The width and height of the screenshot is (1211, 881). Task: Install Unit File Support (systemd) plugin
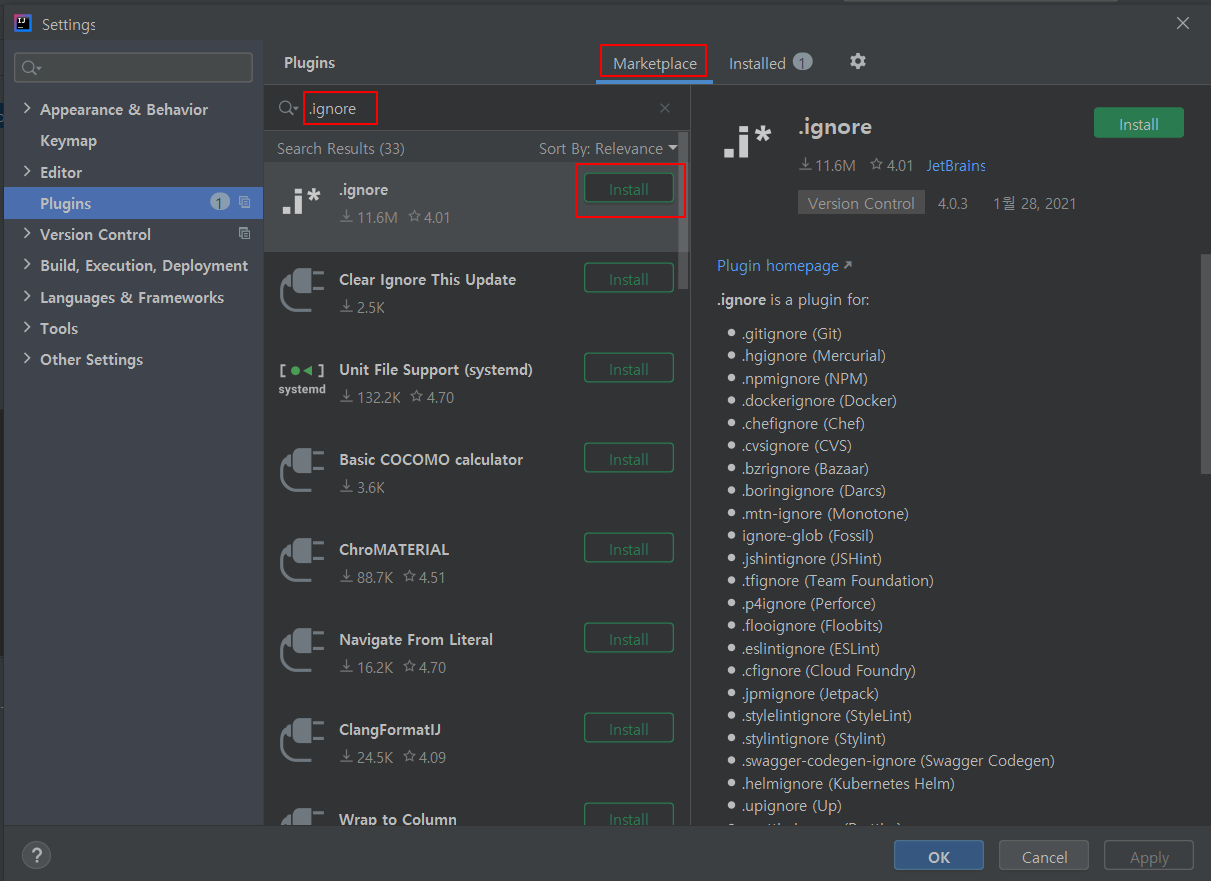pos(629,369)
